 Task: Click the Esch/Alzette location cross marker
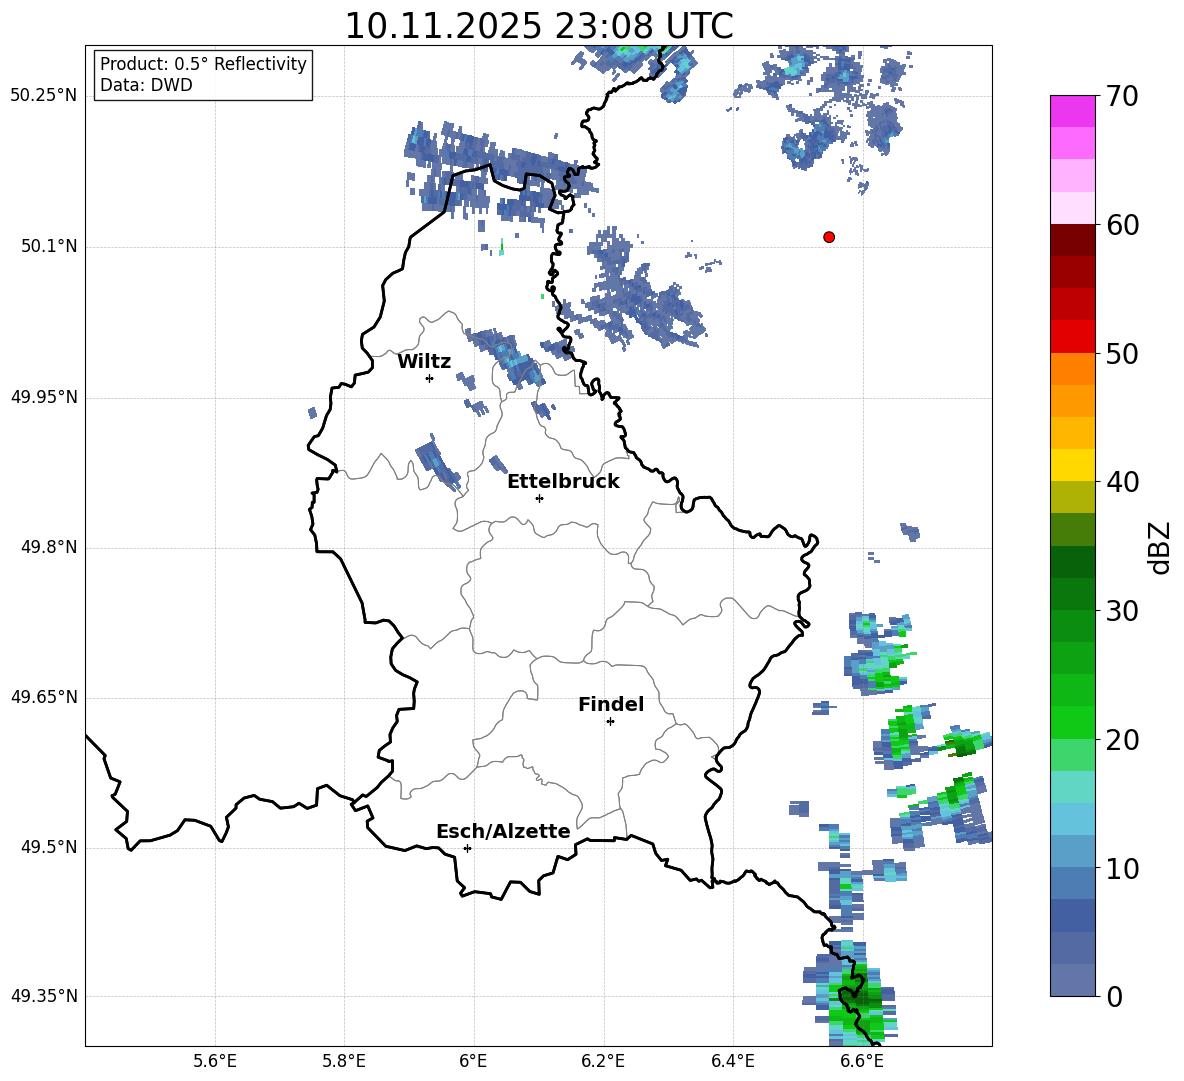click(467, 848)
